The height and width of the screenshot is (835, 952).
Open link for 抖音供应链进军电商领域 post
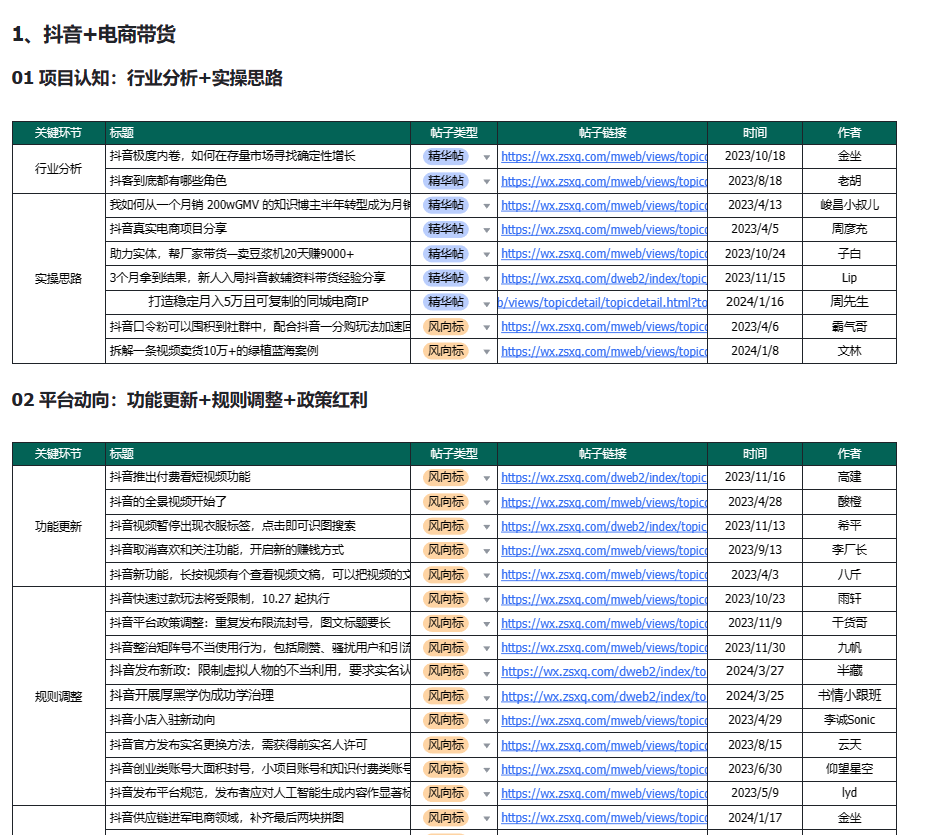pyautogui.click(x=604, y=817)
